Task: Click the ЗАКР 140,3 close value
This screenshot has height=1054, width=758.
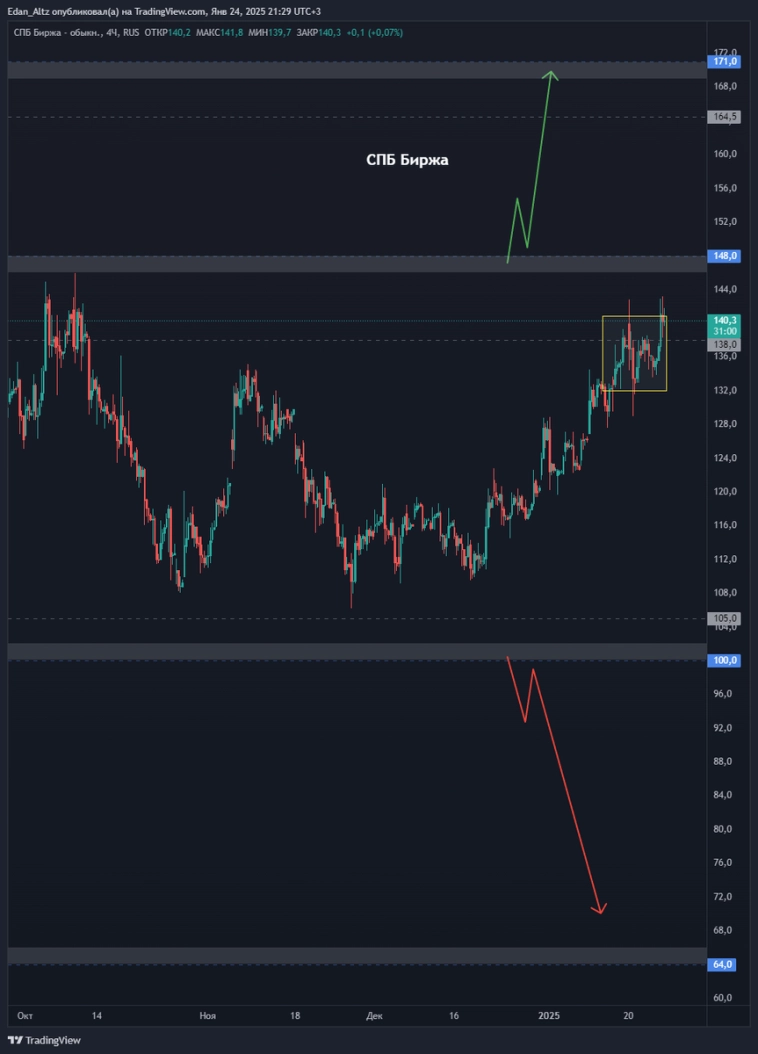Action: pyautogui.click(x=319, y=32)
